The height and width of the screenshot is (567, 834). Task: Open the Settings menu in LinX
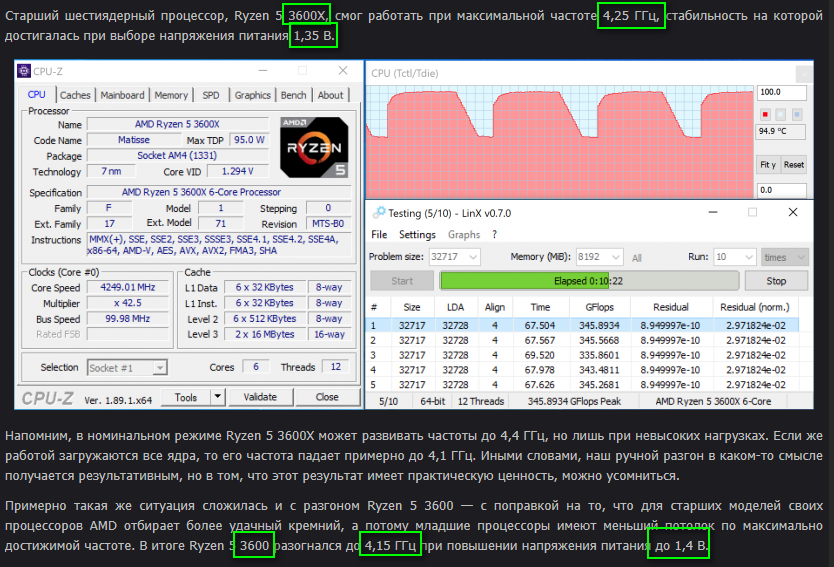[x=417, y=235]
